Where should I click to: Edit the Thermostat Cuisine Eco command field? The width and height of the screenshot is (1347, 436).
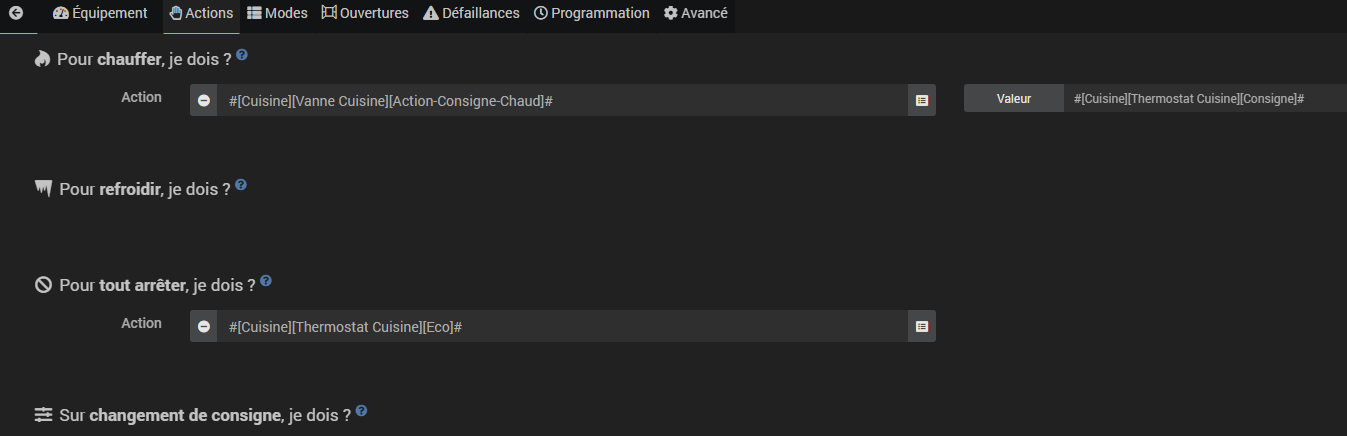(562, 326)
